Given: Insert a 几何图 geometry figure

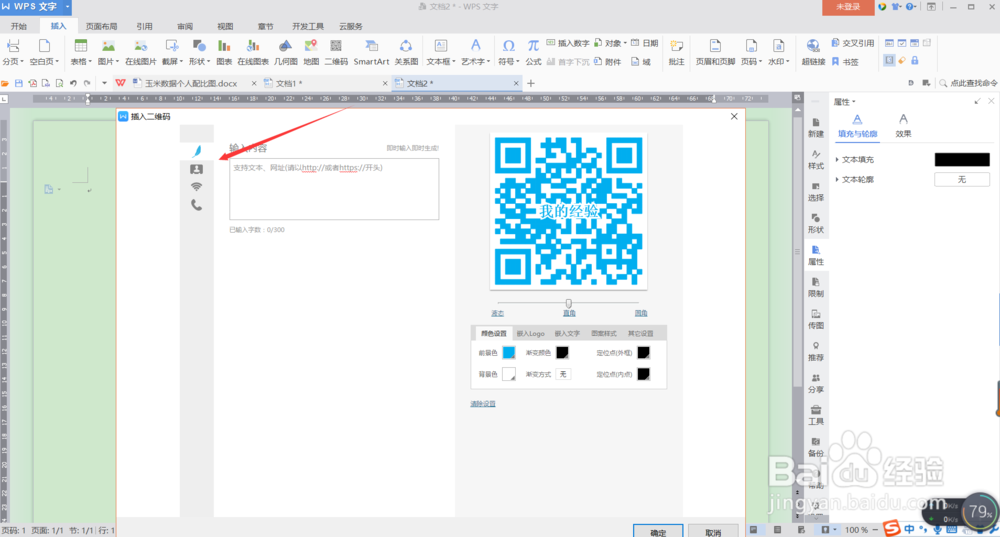Looking at the screenshot, I should point(285,52).
